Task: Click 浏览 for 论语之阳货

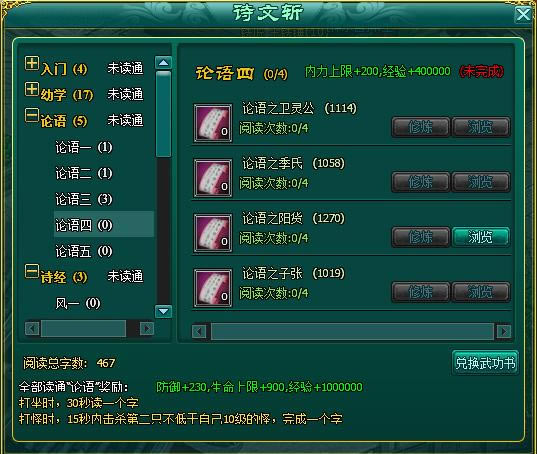Action: [x=481, y=237]
